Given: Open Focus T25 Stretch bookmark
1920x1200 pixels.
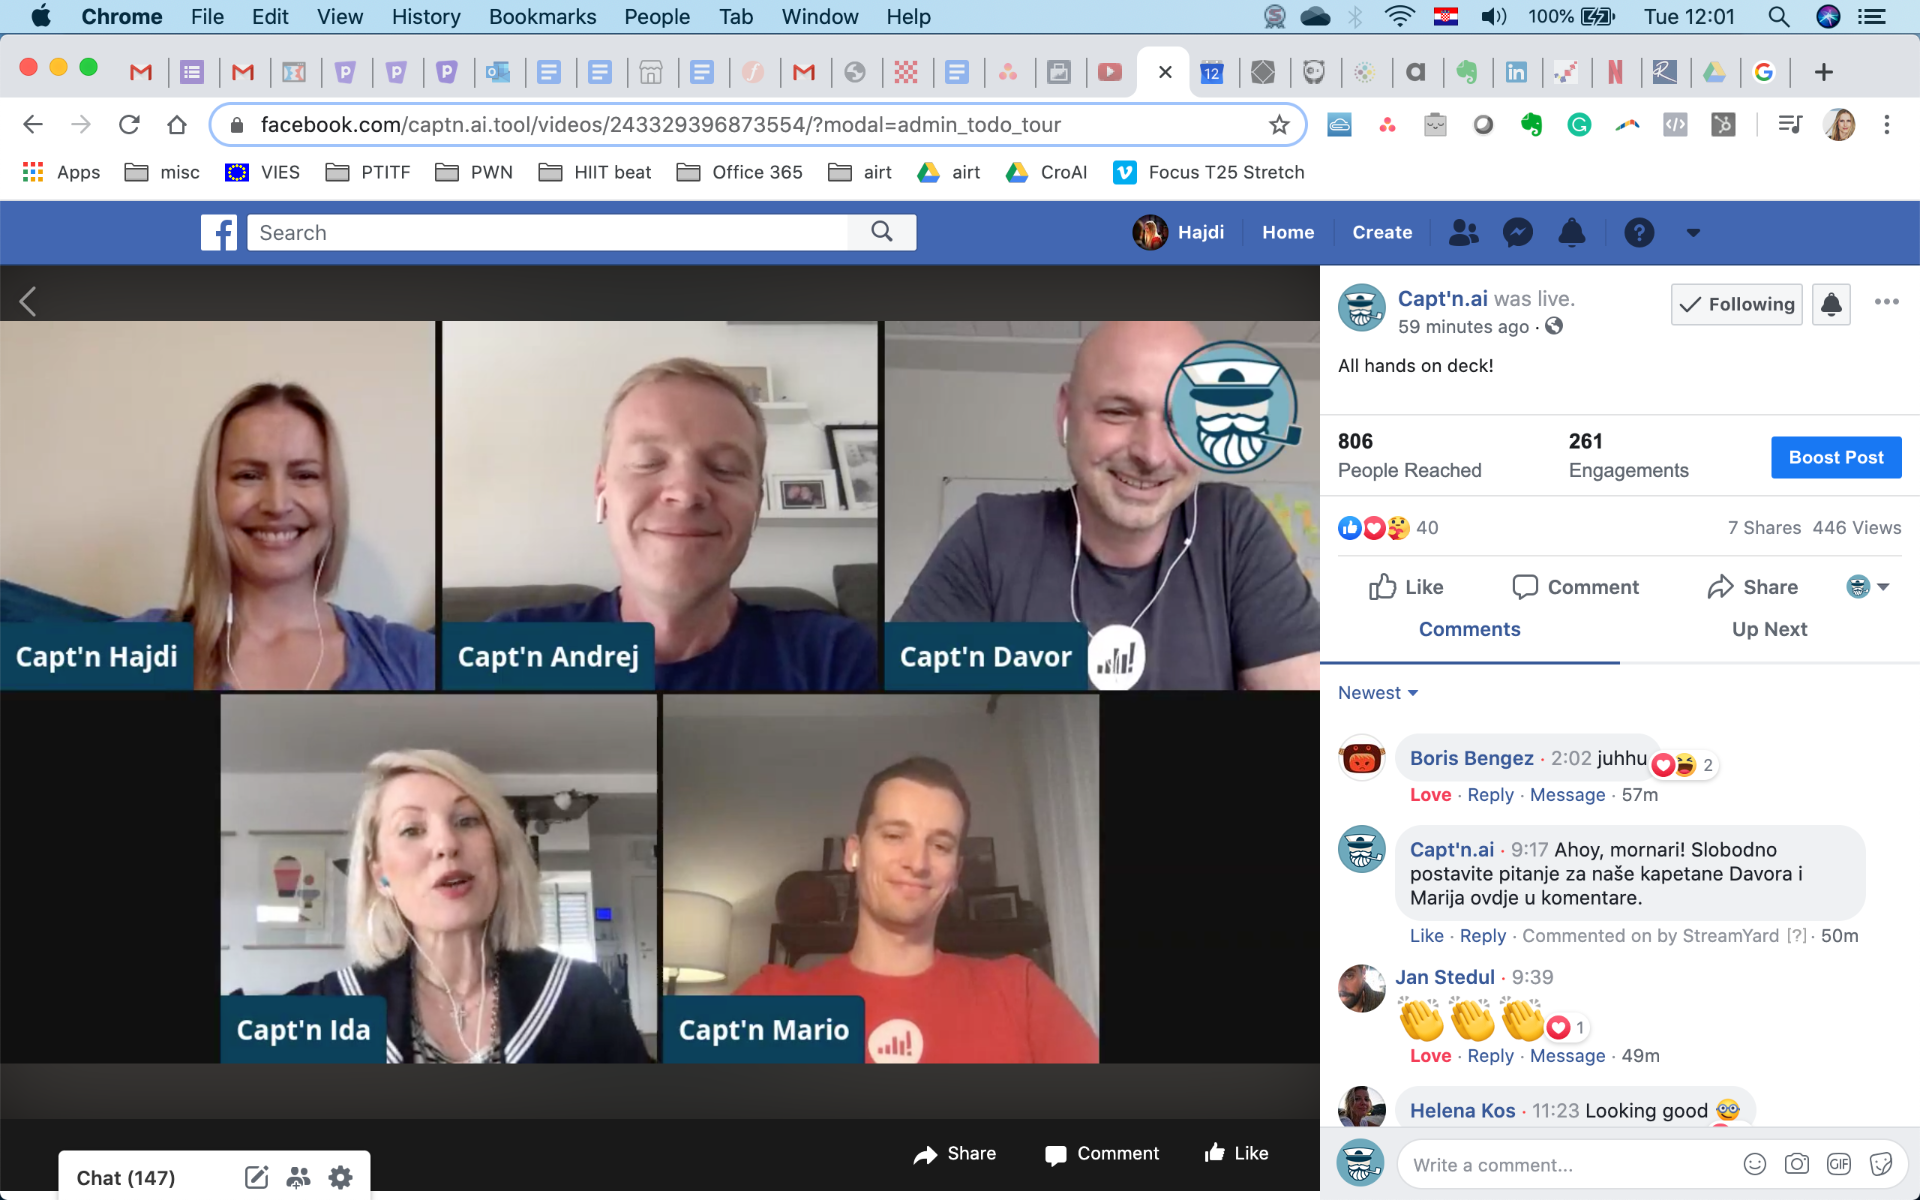Looking at the screenshot, I should pyautogui.click(x=1209, y=172).
